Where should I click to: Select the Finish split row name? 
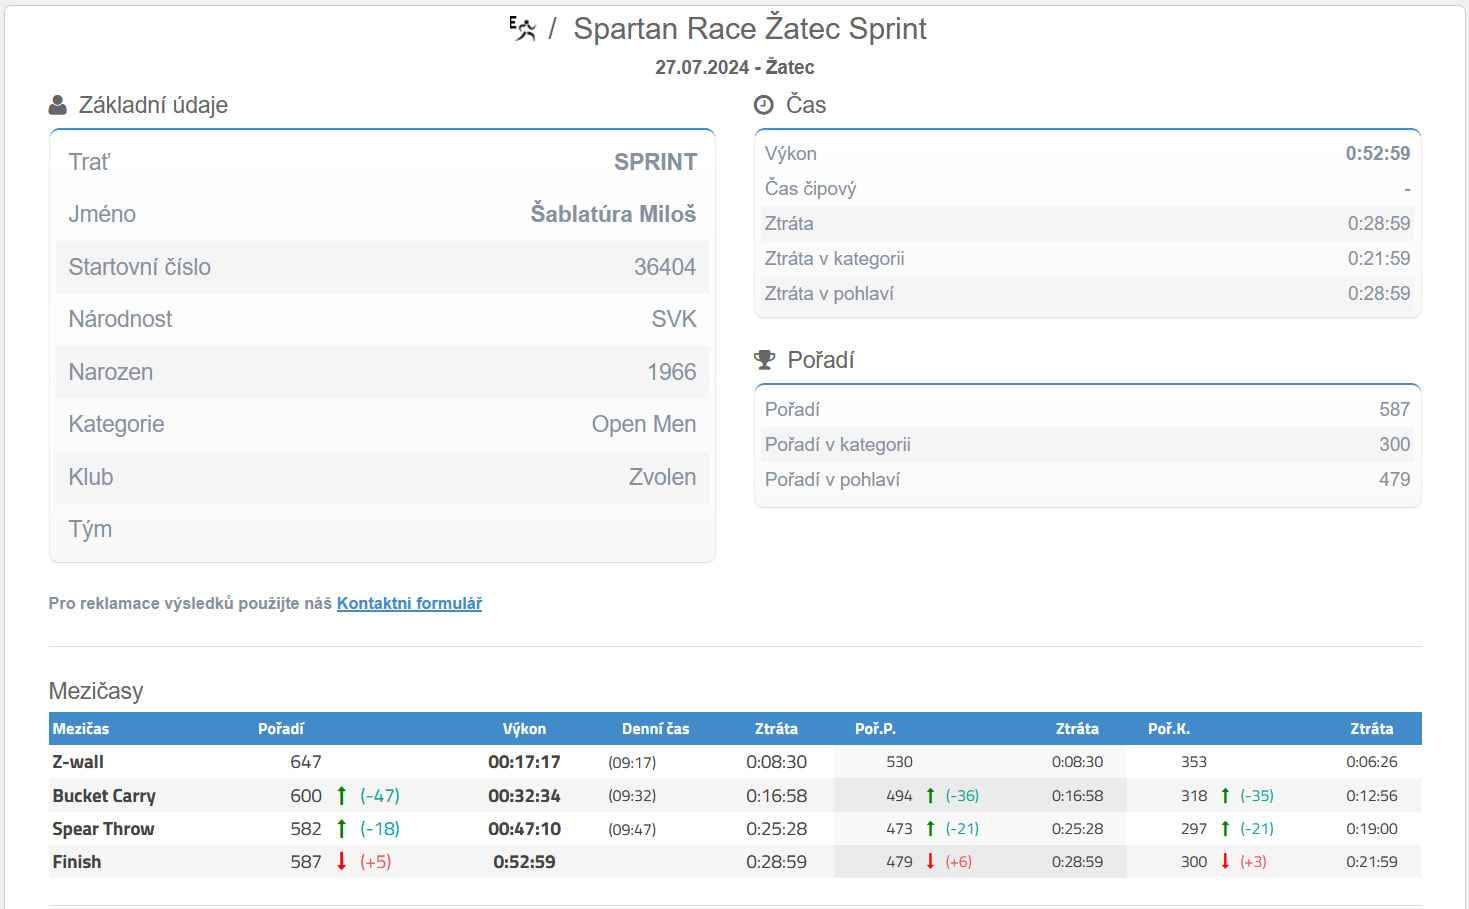[77, 862]
